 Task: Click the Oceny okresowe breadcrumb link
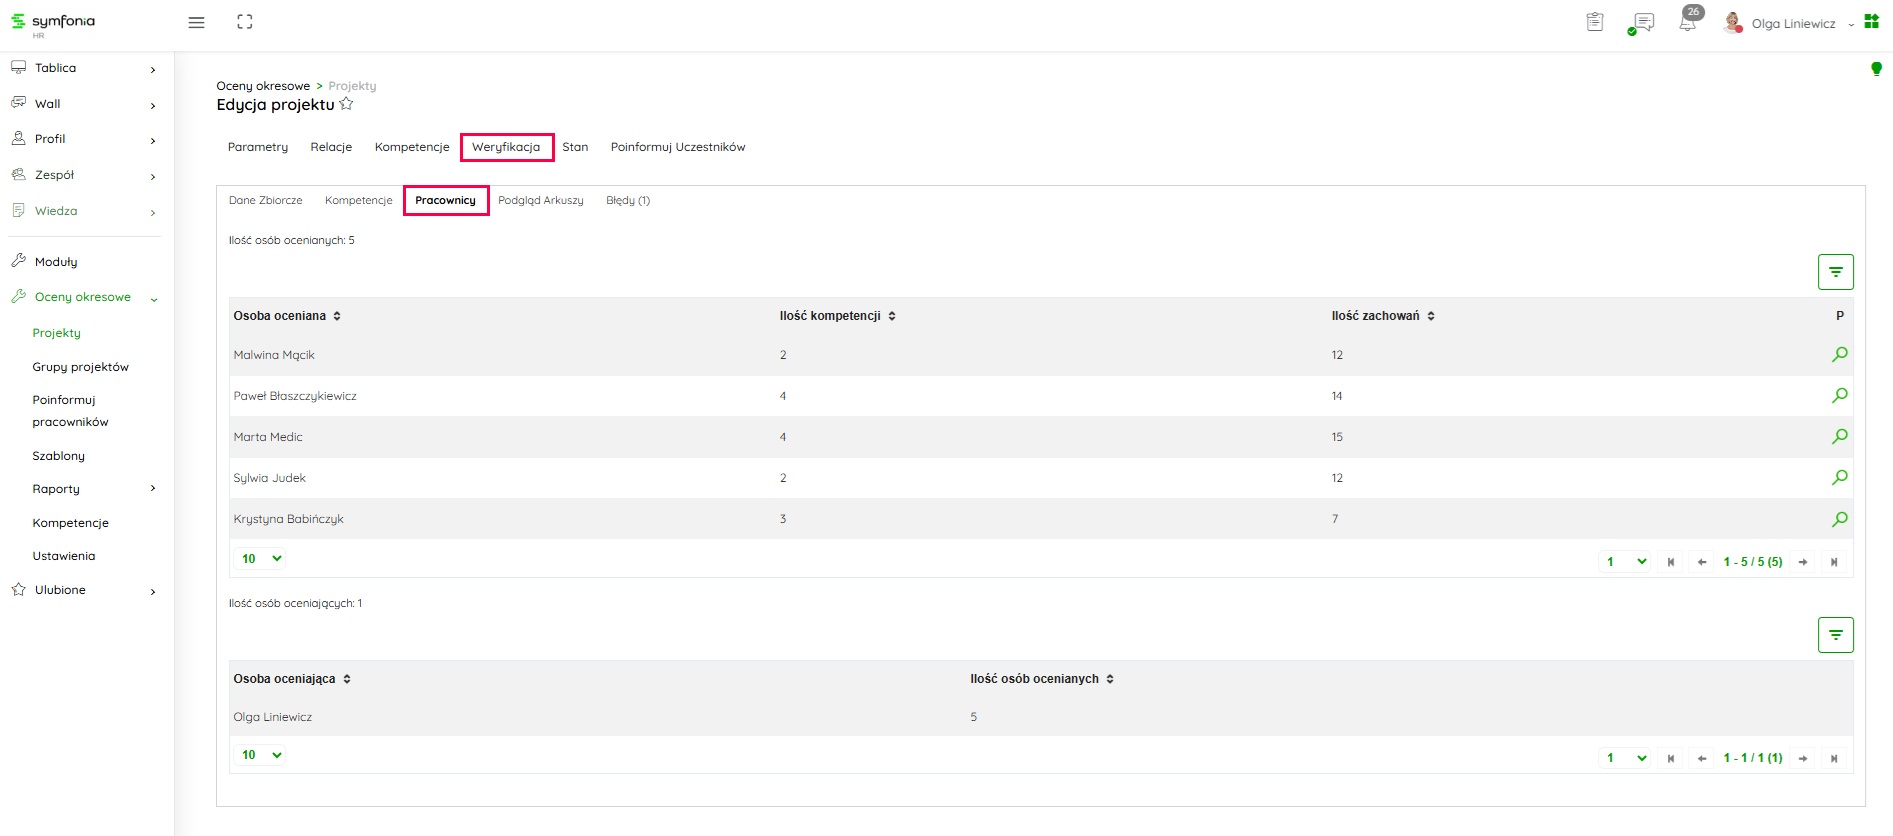[263, 86]
